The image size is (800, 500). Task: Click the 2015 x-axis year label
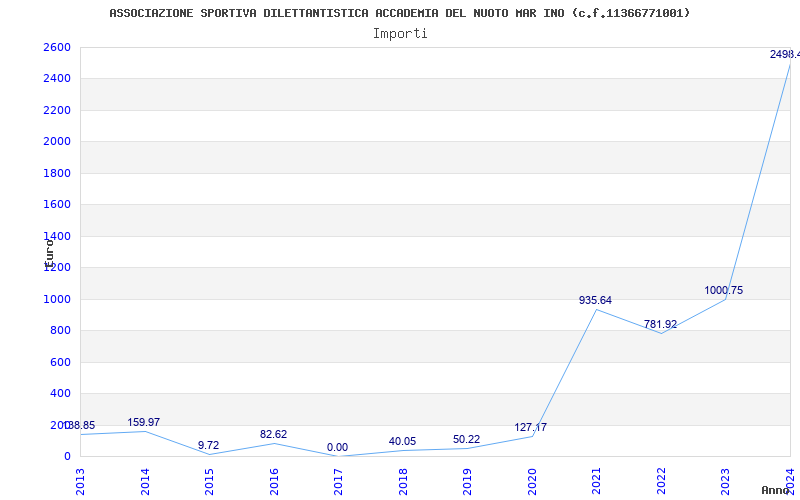[x=209, y=481]
